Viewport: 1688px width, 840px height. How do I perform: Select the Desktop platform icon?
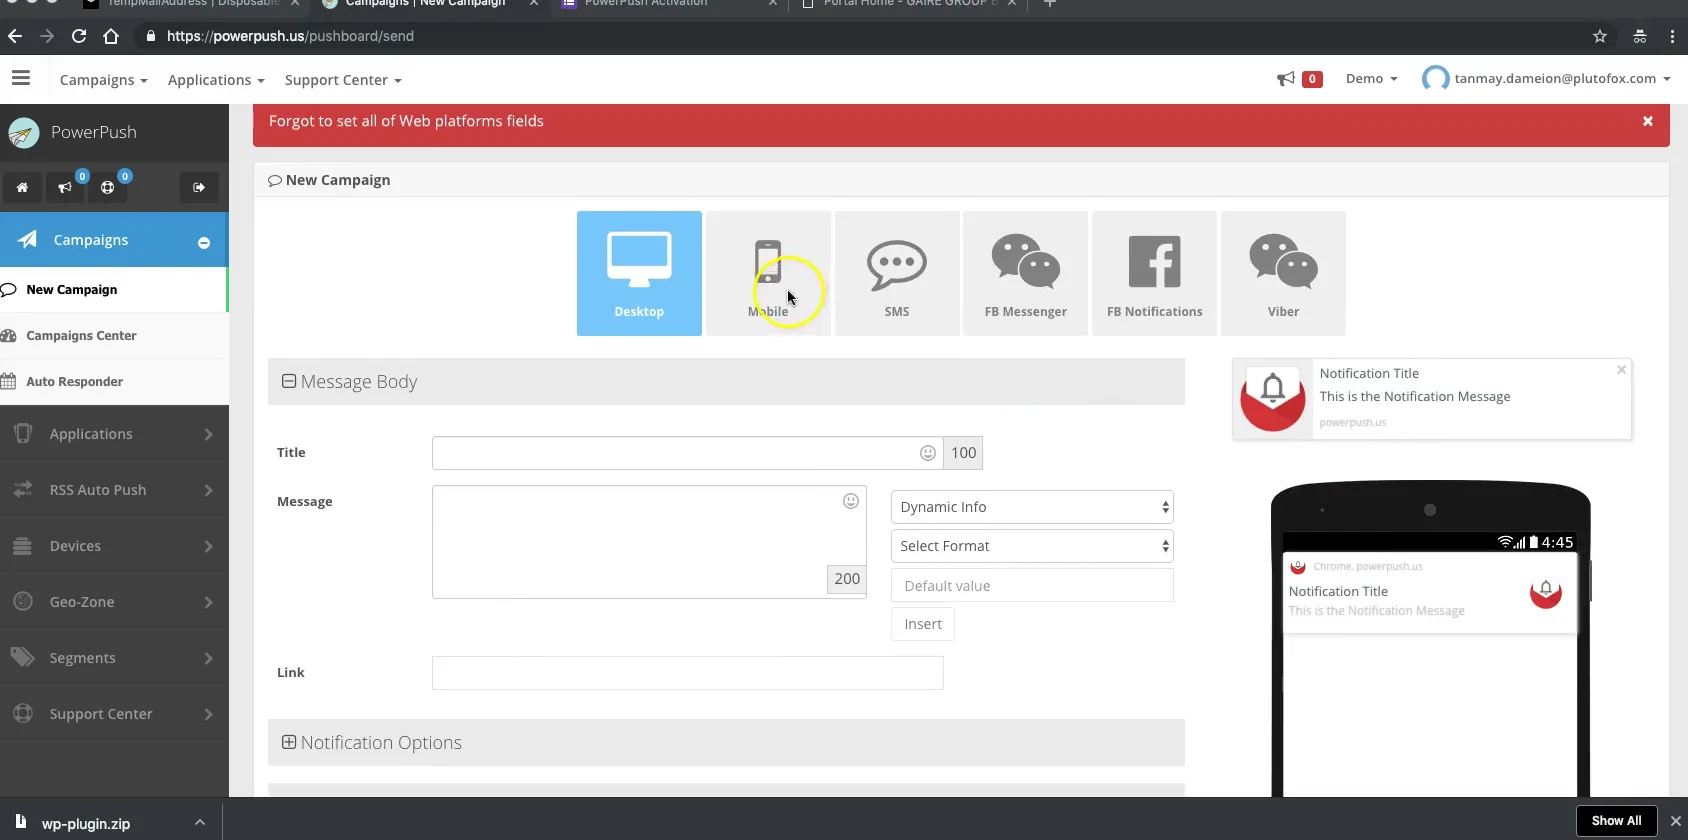639,273
